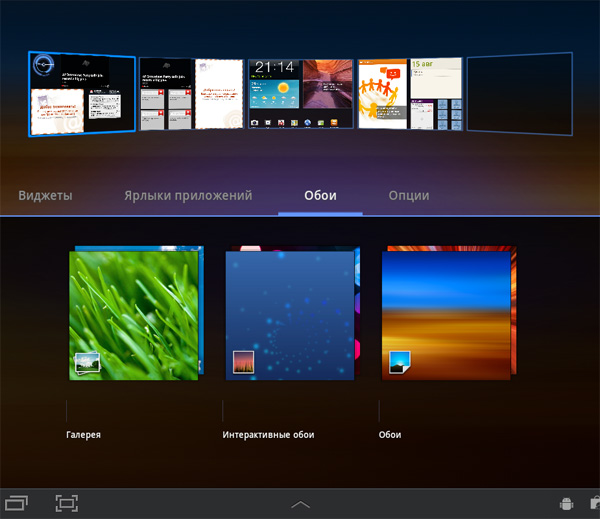The height and width of the screenshot is (519, 600).
Task: Tap the Обои label under the sunset wallpaper
Action: click(x=390, y=435)
